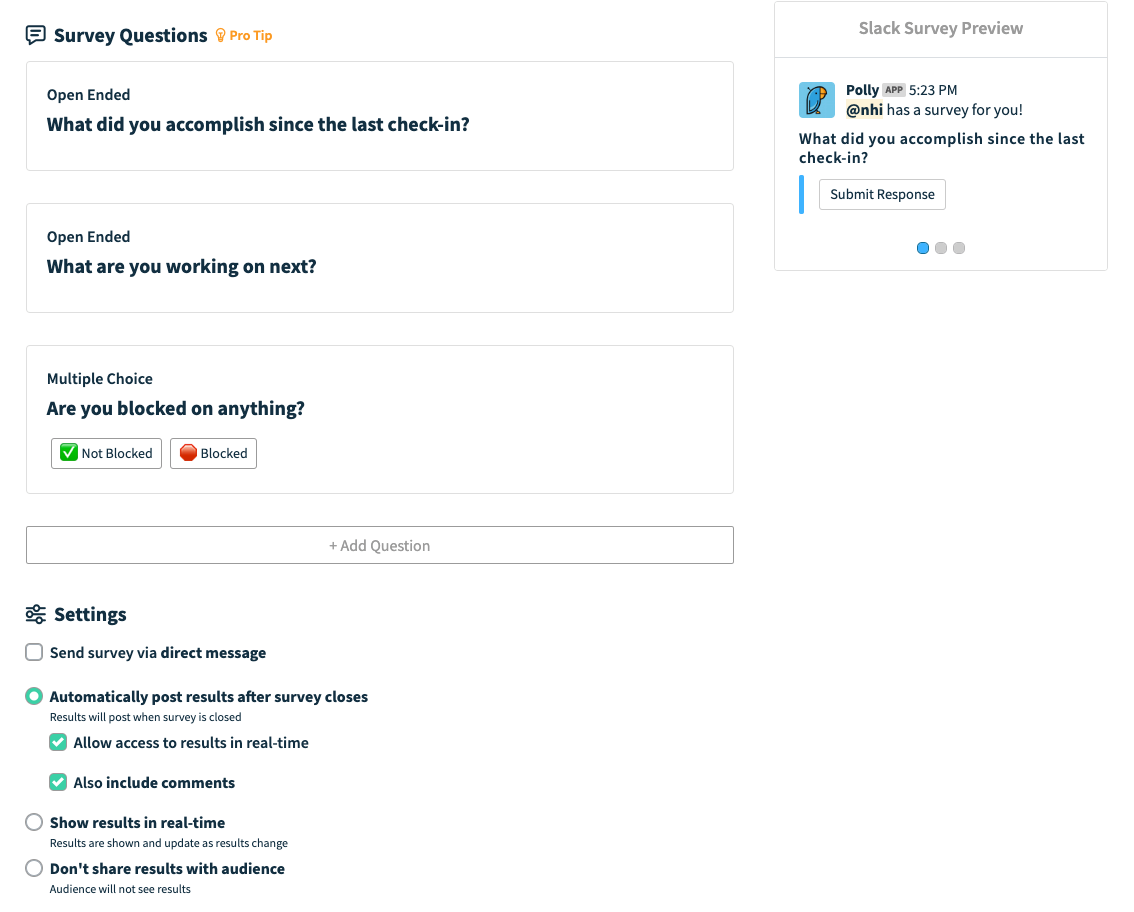Edit the accomplish since last check-in question
Viewport: 1134px width, 912px height.
coord(380,116)
